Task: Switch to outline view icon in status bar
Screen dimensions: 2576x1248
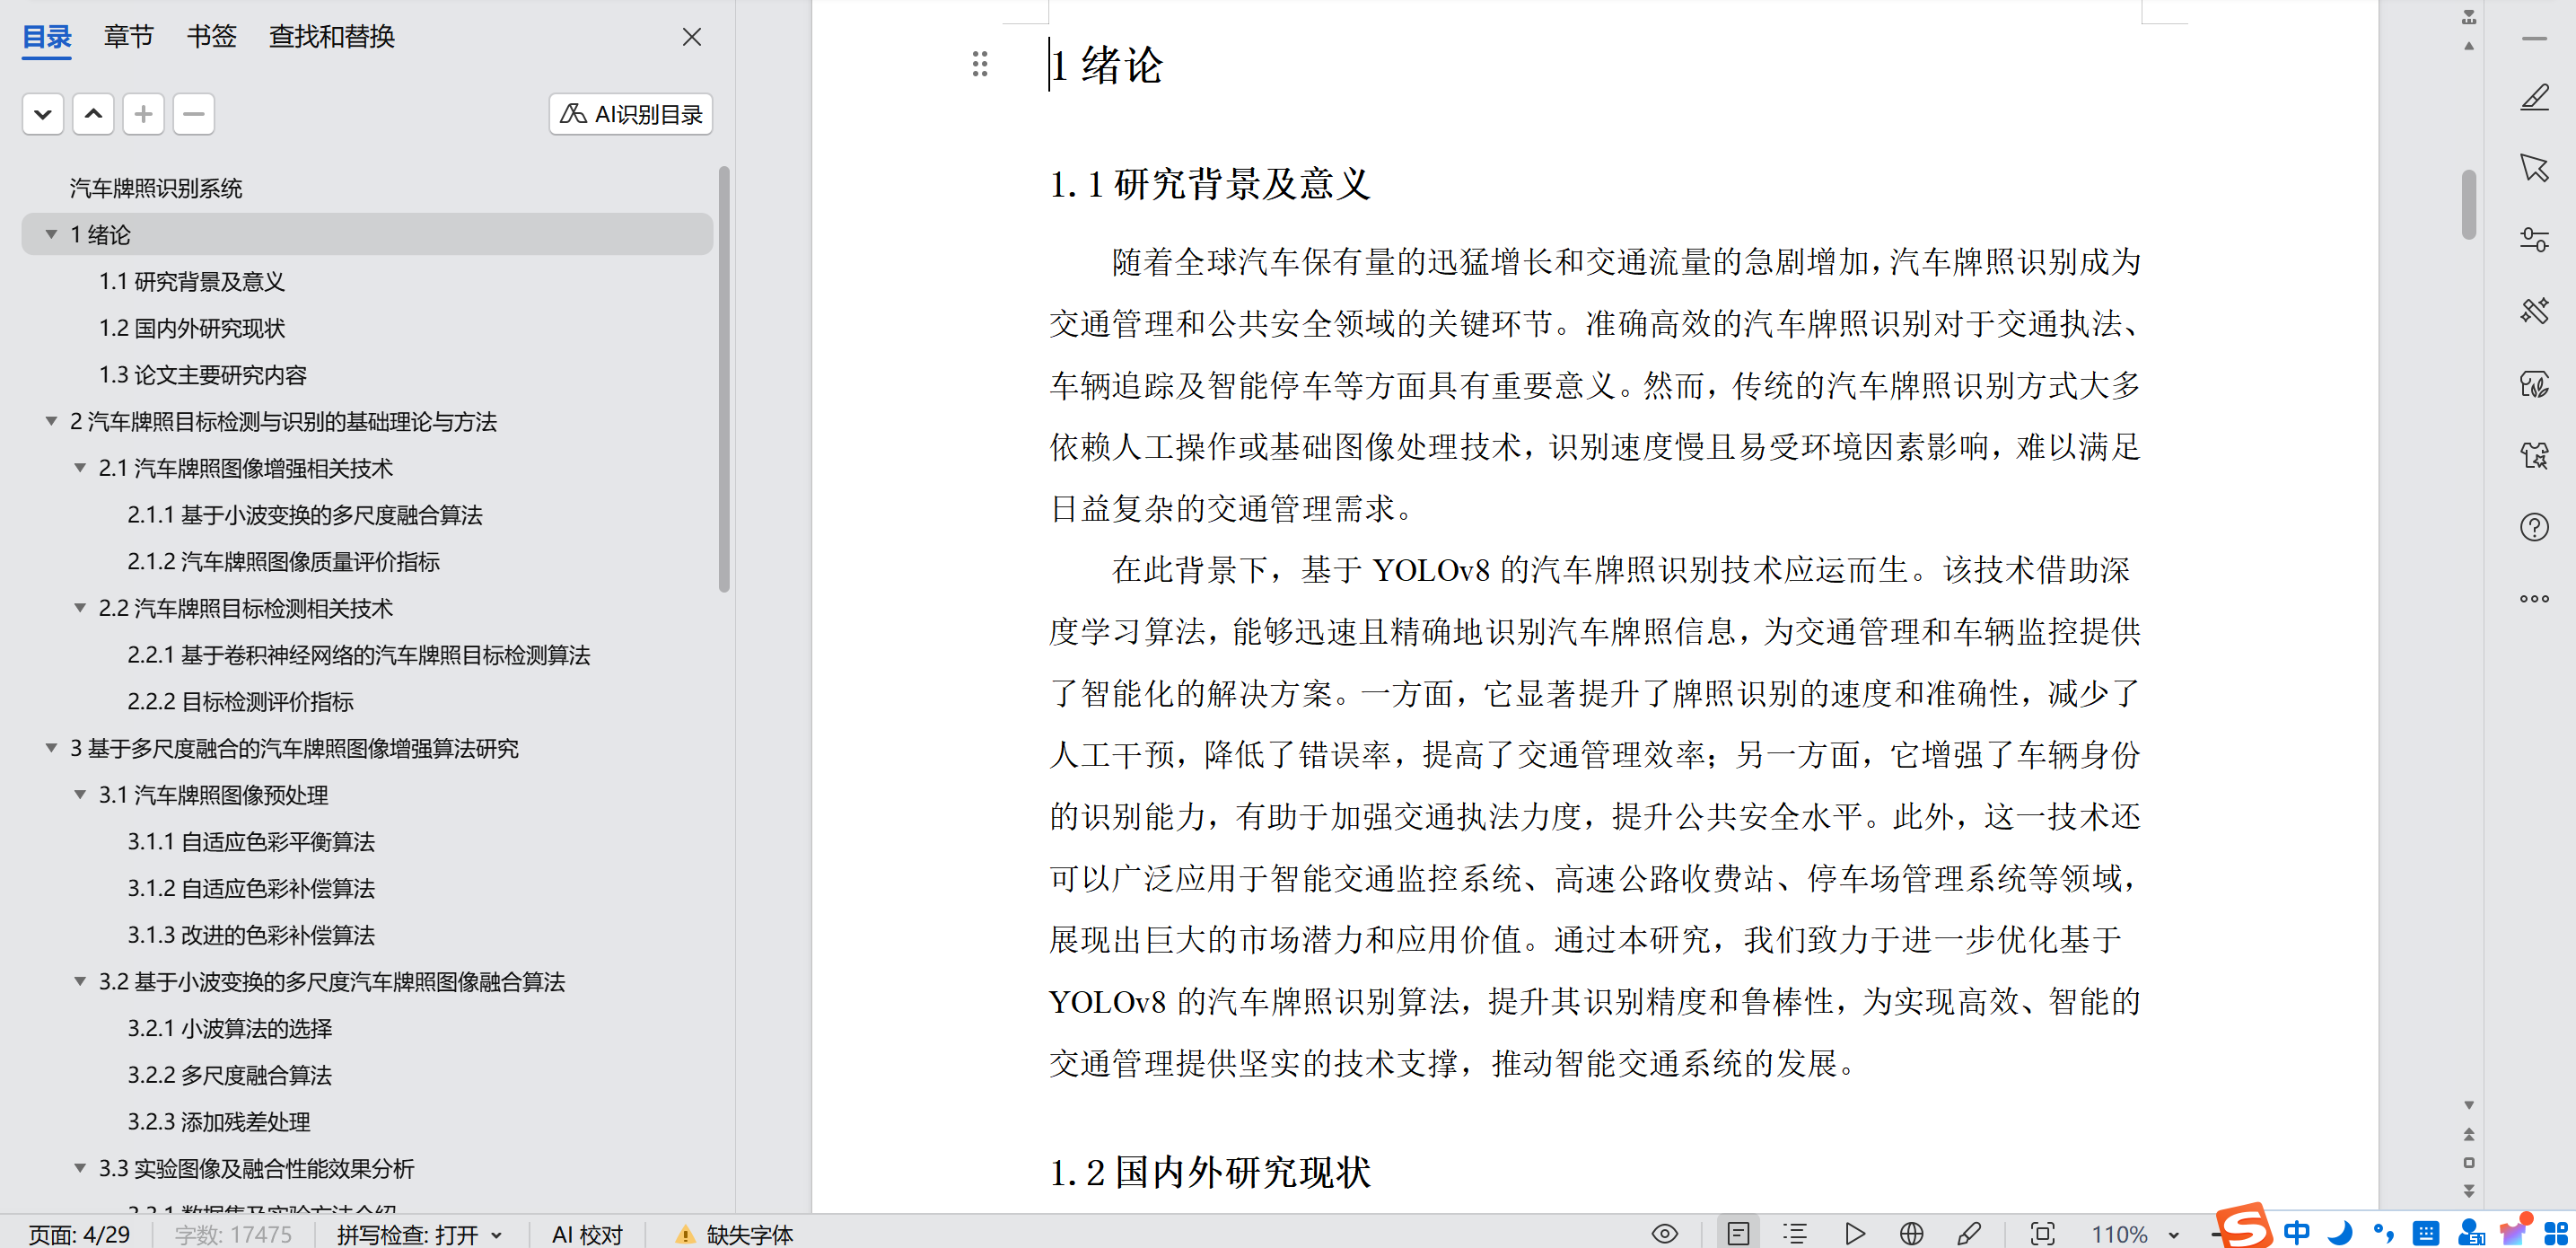Action: point(1795,1233)
